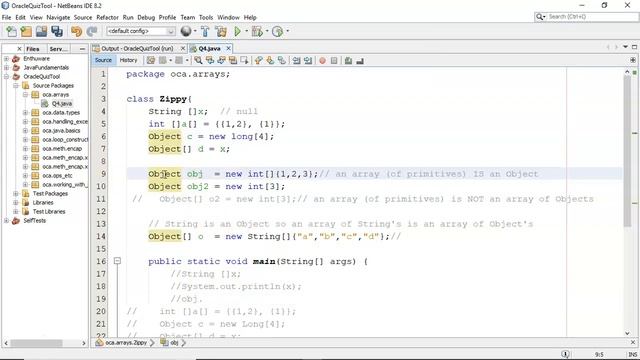Collapse the main method code fold
640x360 pixels.
tap(117, 261)
